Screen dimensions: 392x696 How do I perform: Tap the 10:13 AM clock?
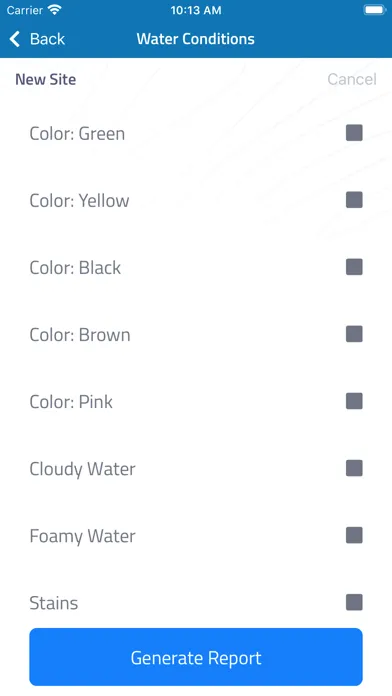point(196,11)
